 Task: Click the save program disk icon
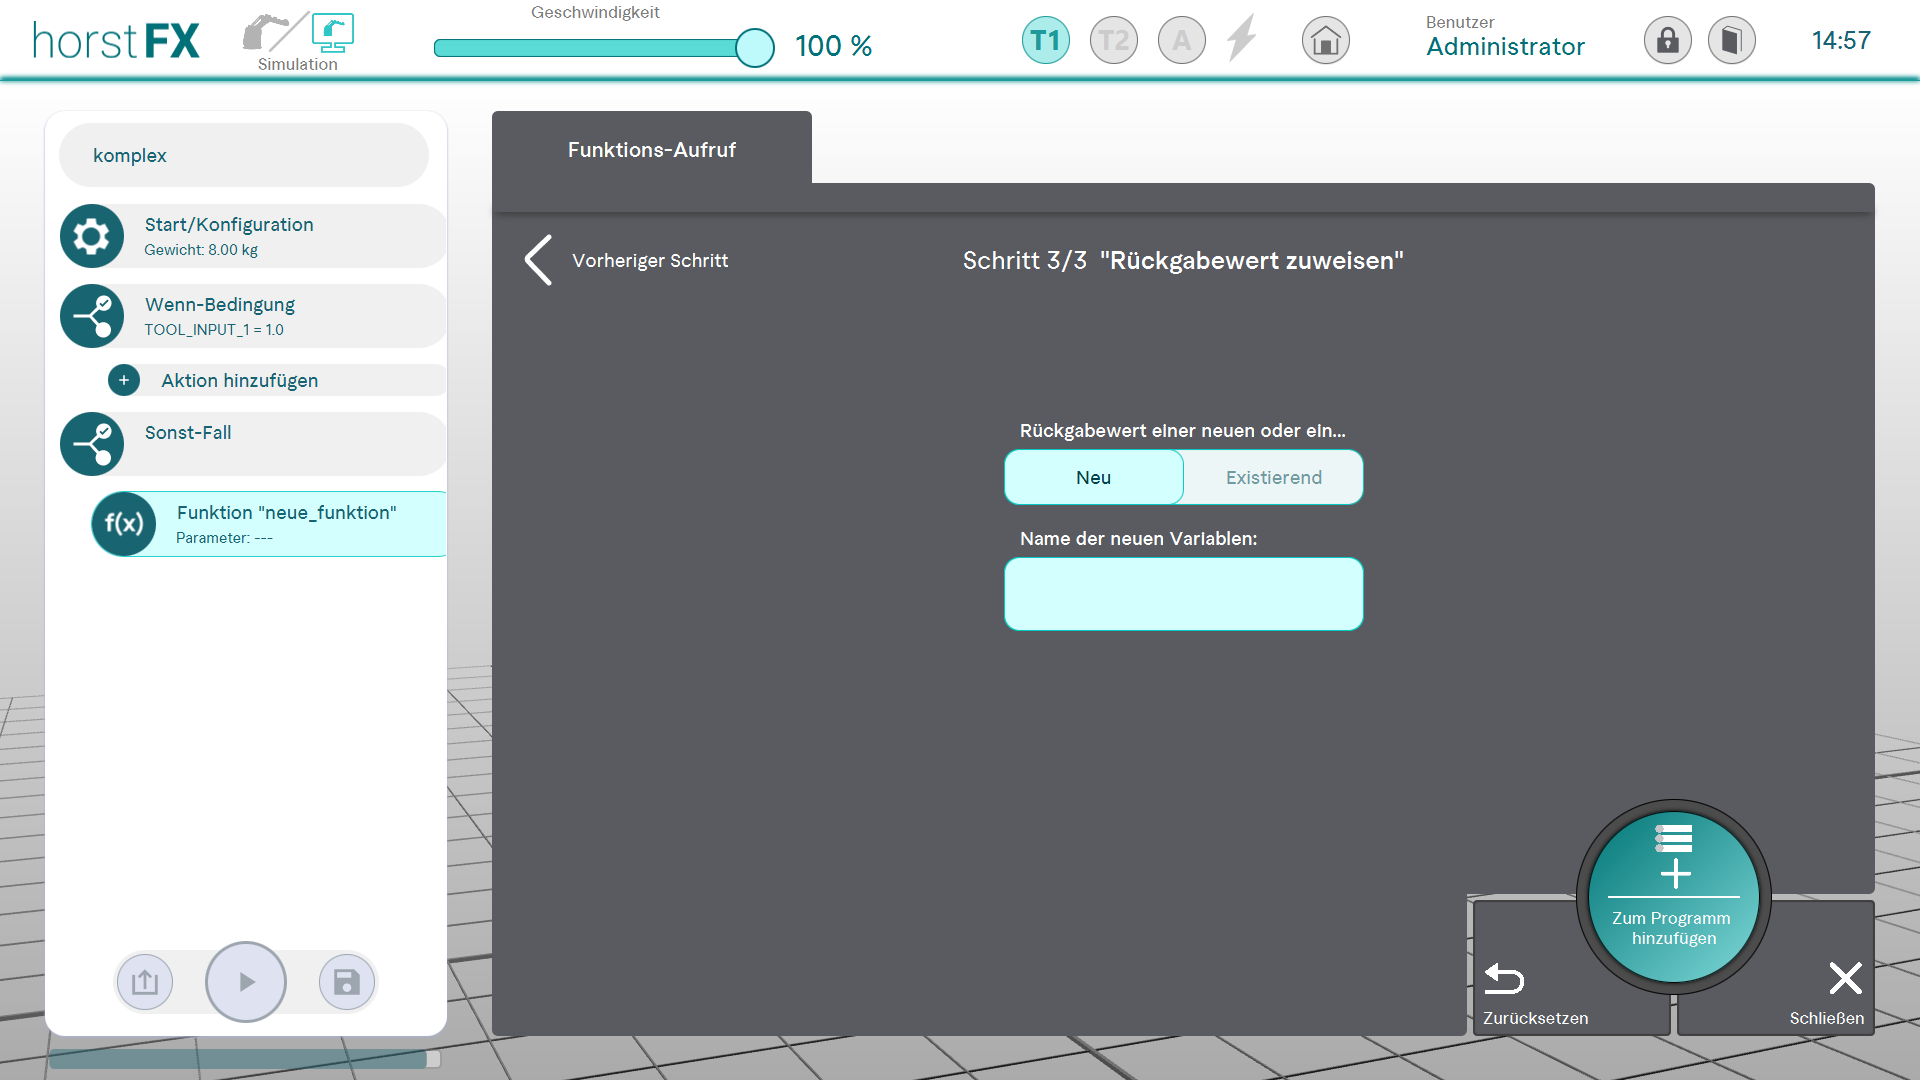tap(346, 982)
